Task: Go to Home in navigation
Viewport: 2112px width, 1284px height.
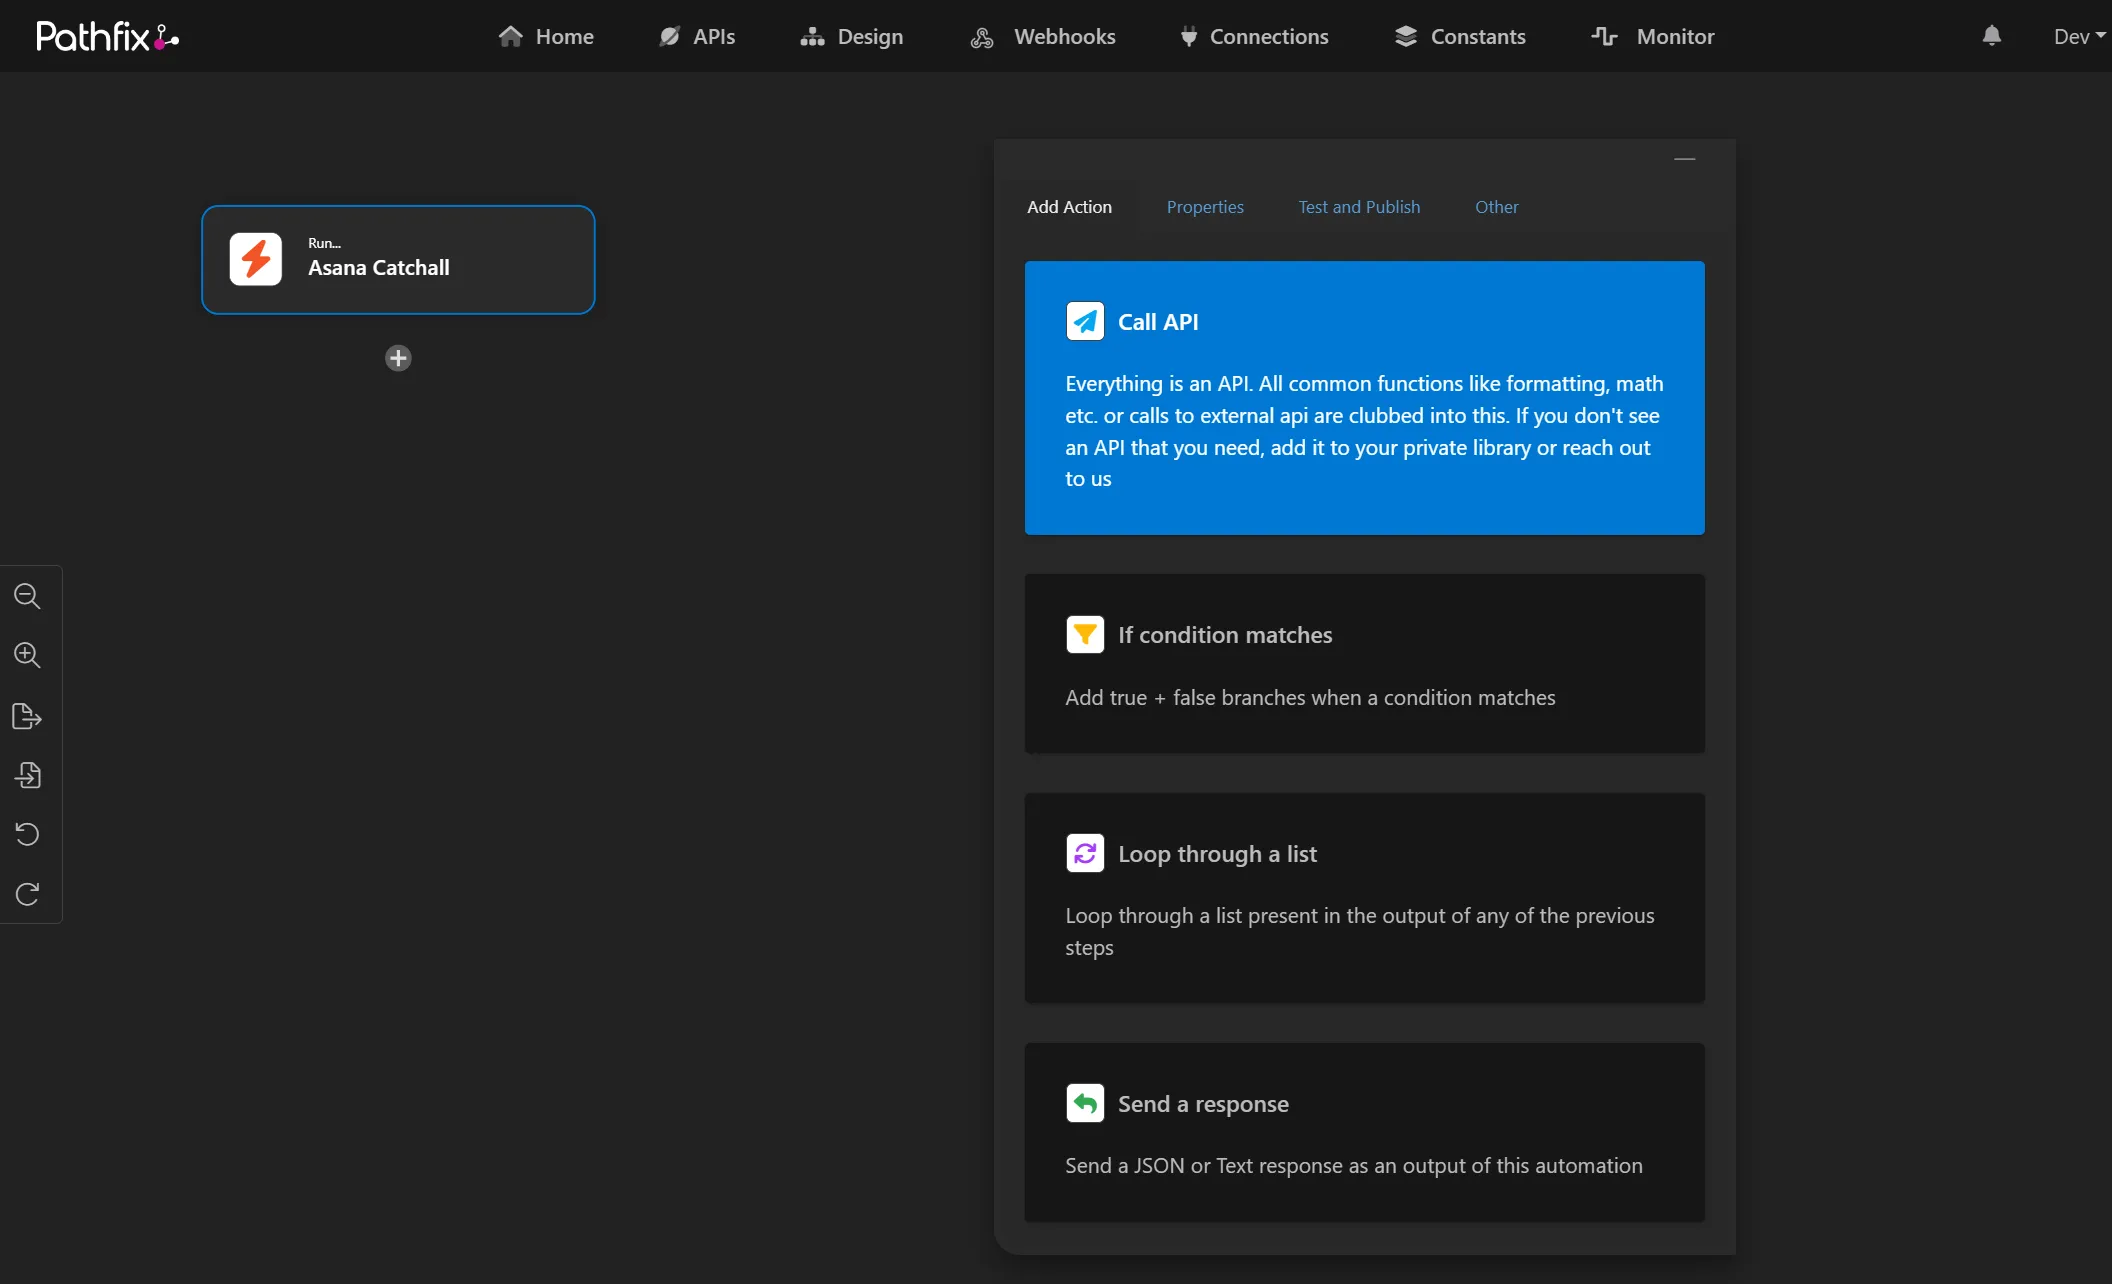Action: point(546,36)
